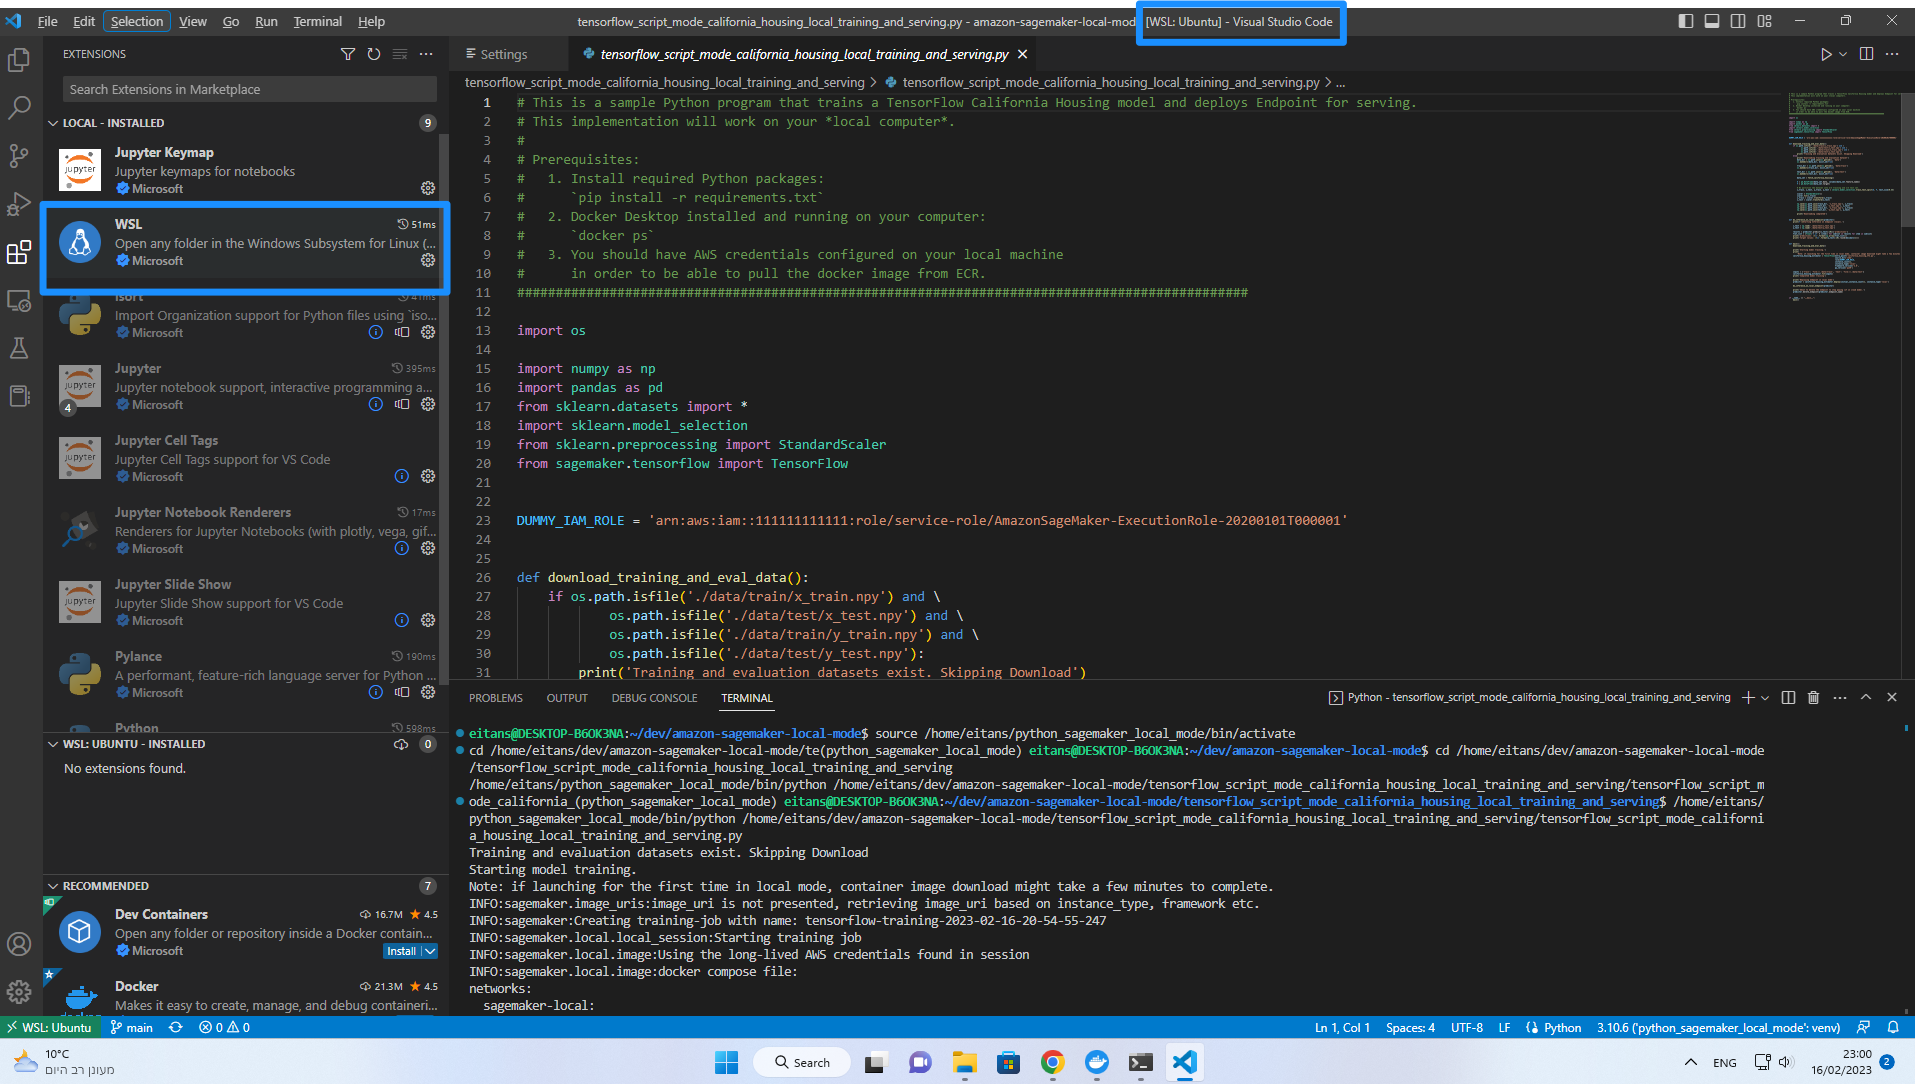The image size is (1915, 1084).
Task: Open the Terminal menu
Action: [317, 21]
